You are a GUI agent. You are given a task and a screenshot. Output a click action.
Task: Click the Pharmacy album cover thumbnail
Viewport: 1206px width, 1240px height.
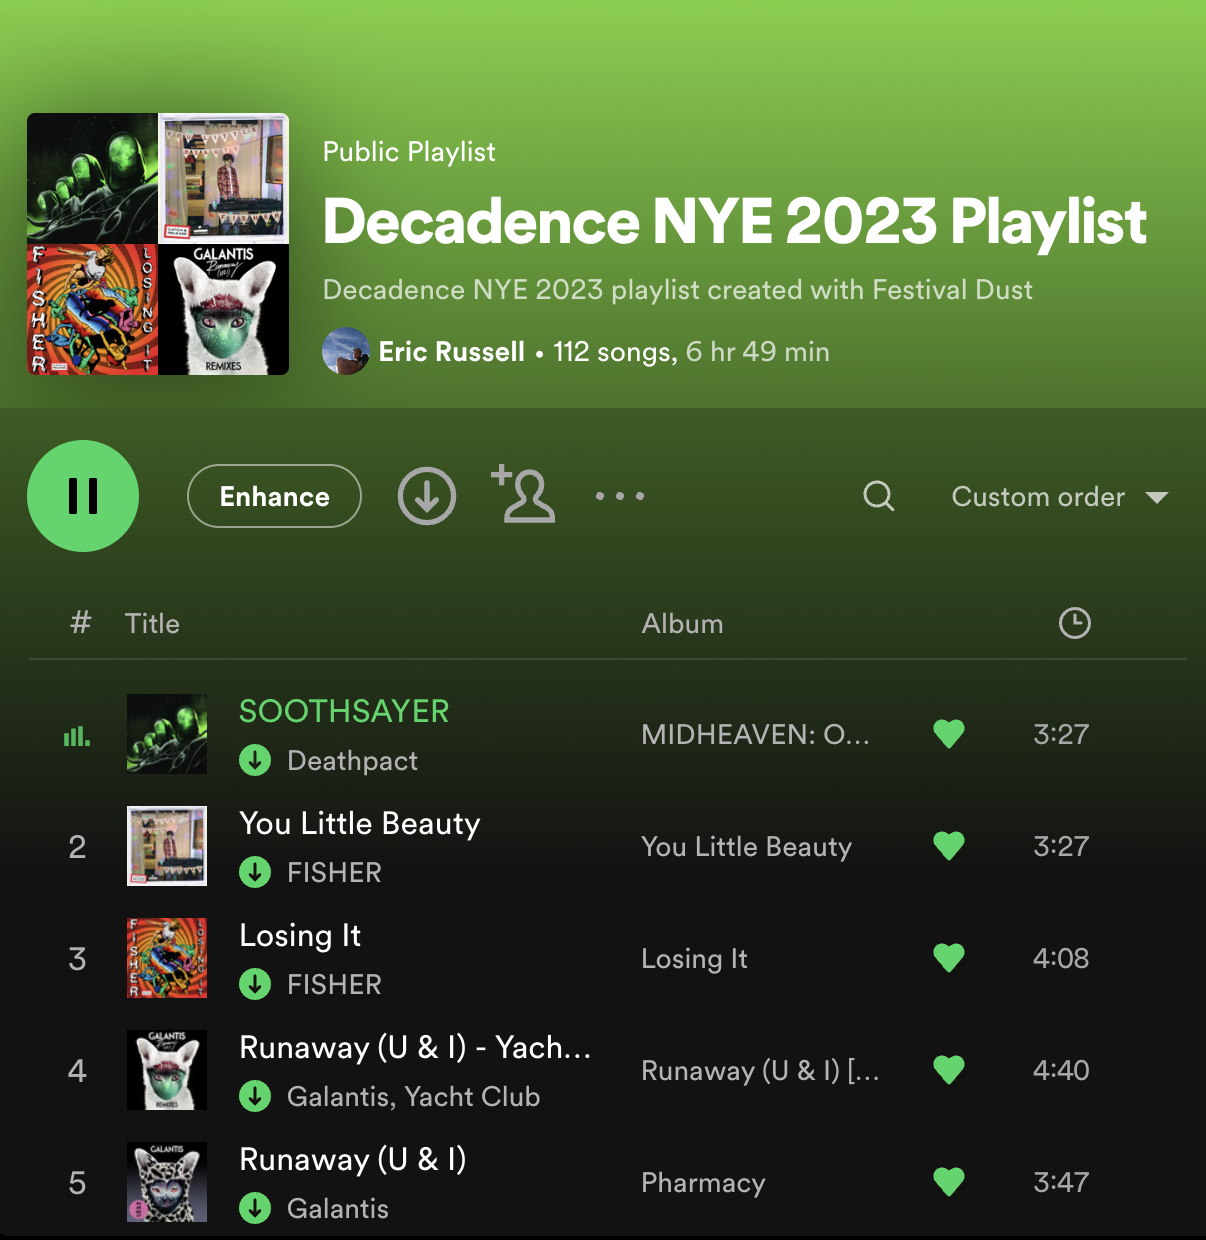[167, 1182]
